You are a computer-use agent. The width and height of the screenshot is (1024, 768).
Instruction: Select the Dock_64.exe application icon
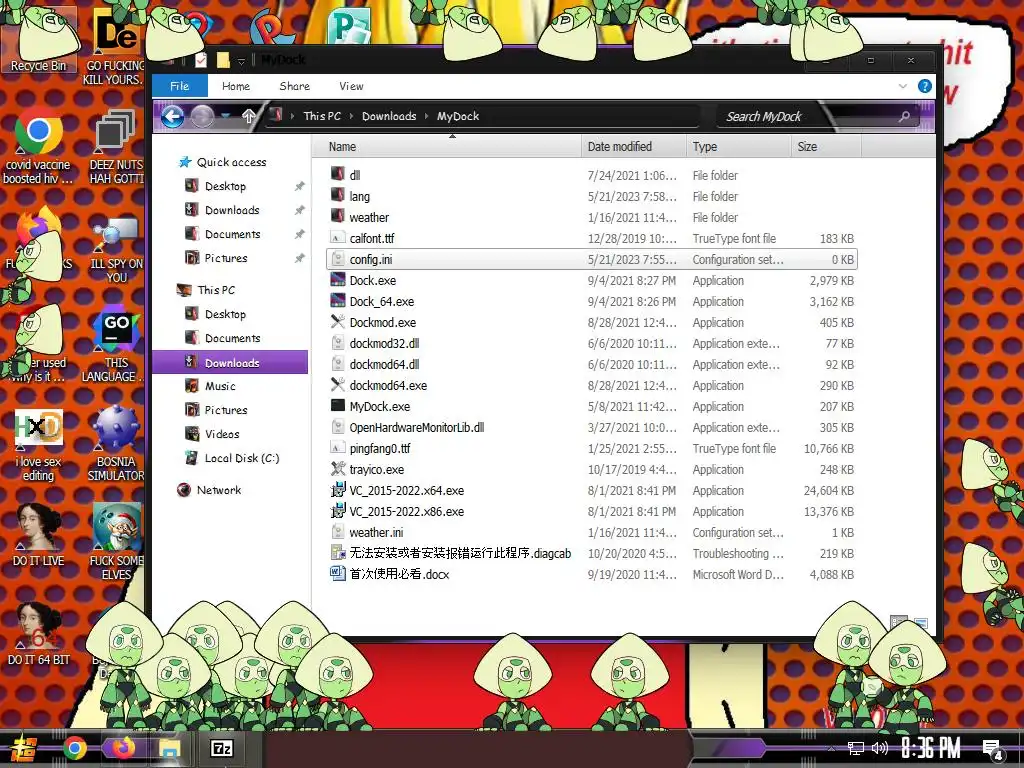point(338,301)
